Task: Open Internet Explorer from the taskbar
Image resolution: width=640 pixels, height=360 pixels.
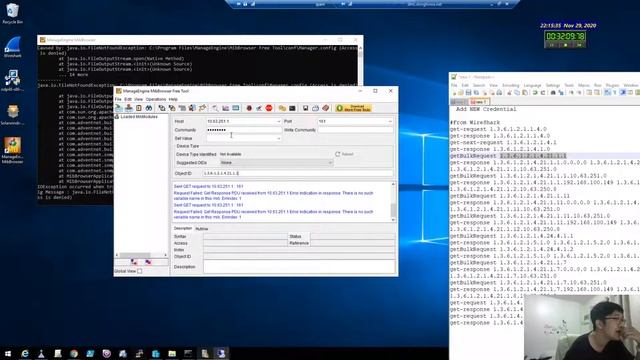Action: (x=25, y=353)
